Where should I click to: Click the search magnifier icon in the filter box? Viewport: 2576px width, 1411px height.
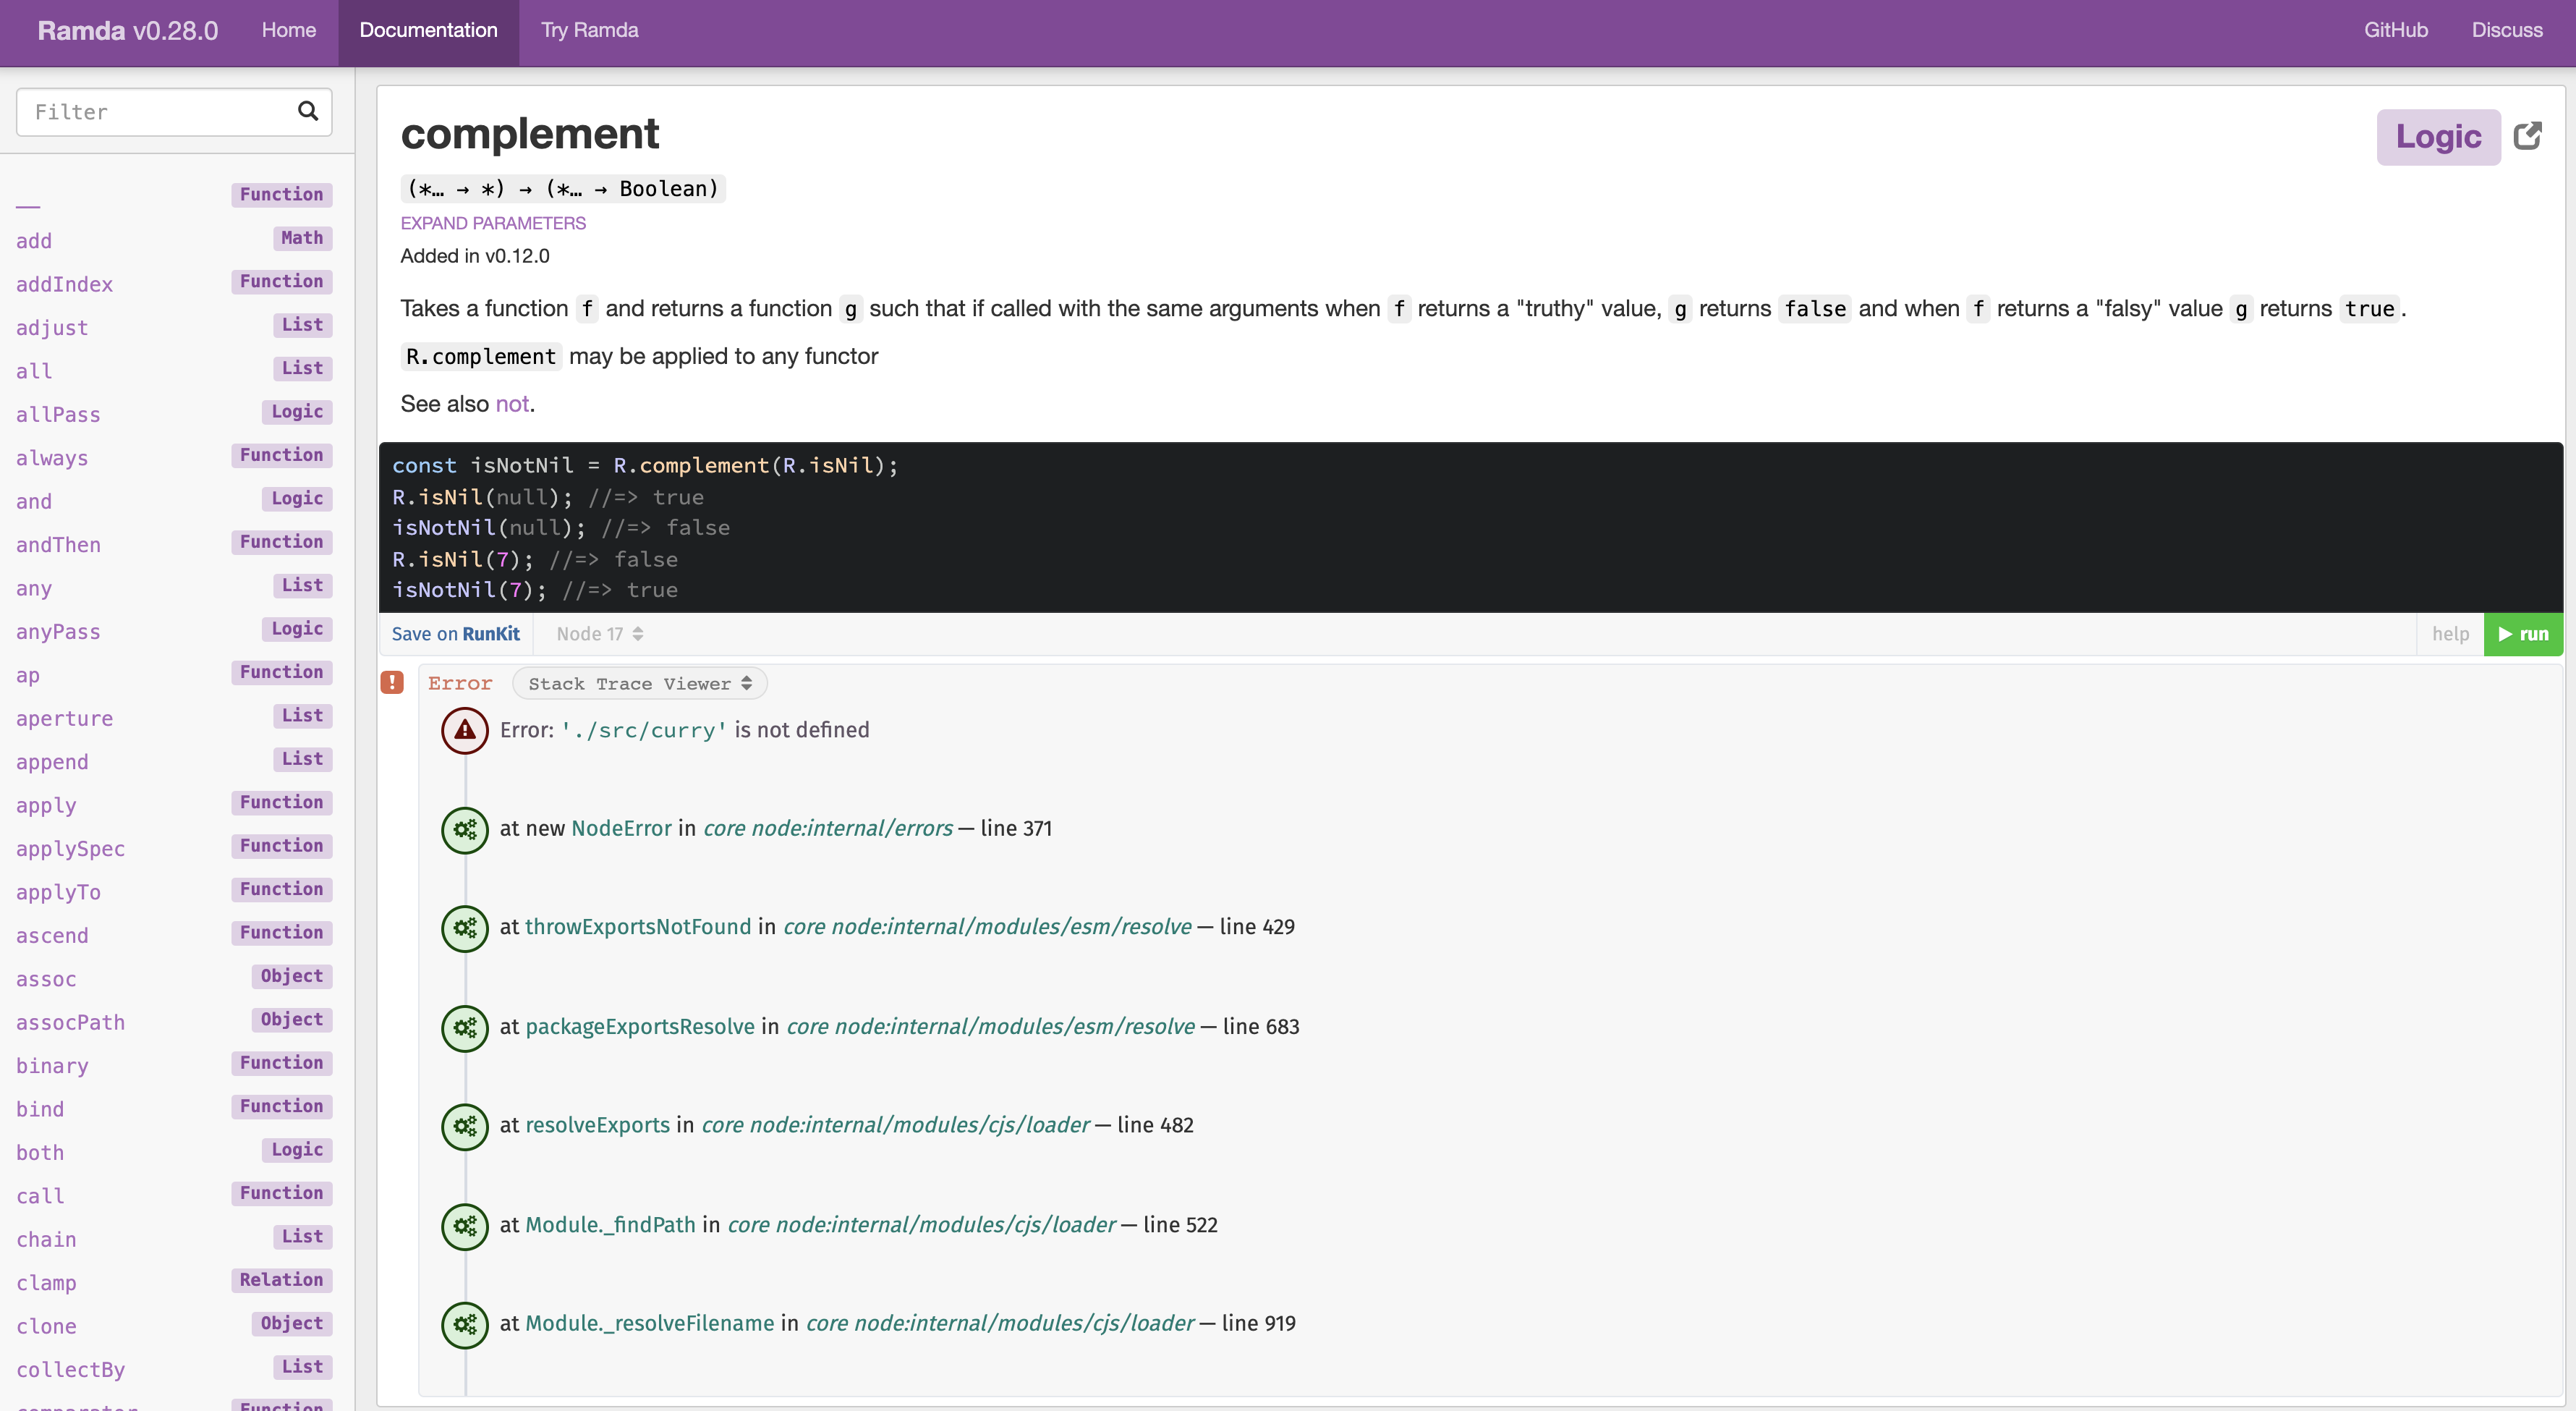pyautogui.click(x=307, y=111)
